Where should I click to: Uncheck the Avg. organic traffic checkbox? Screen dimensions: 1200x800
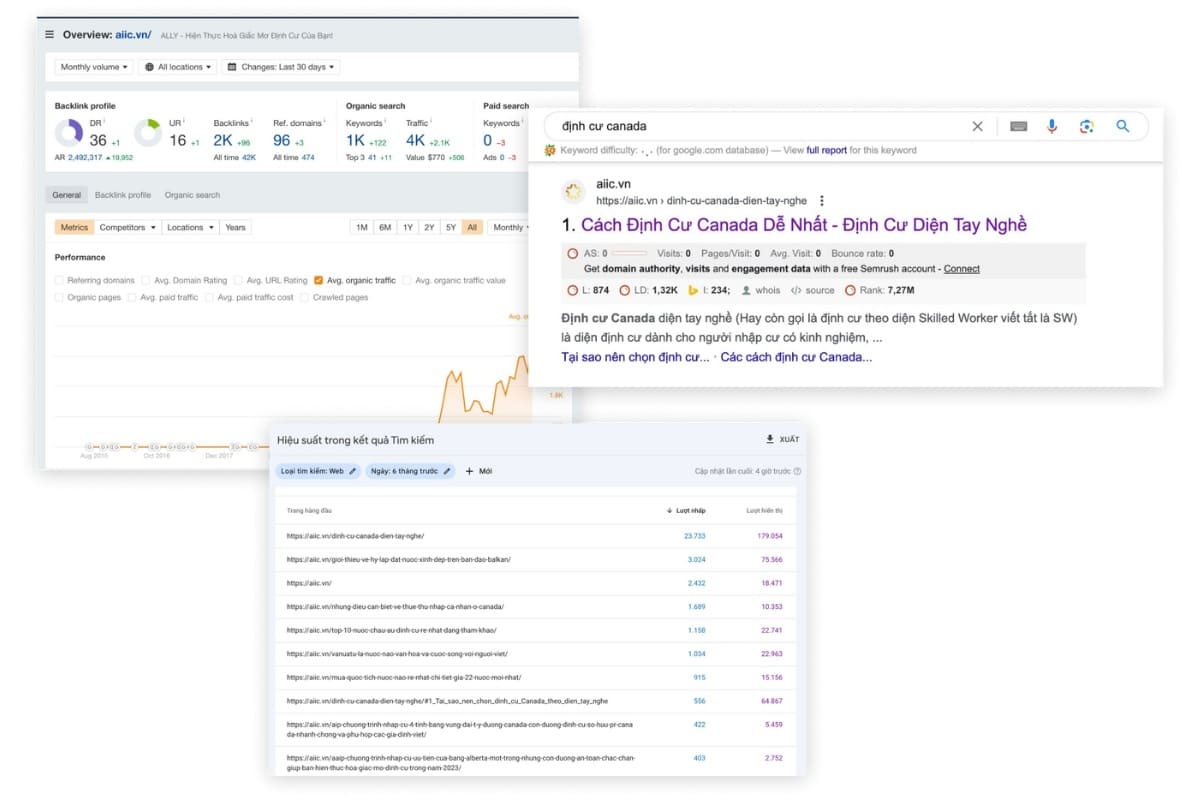pyautogui.click(x=318, y=281)
